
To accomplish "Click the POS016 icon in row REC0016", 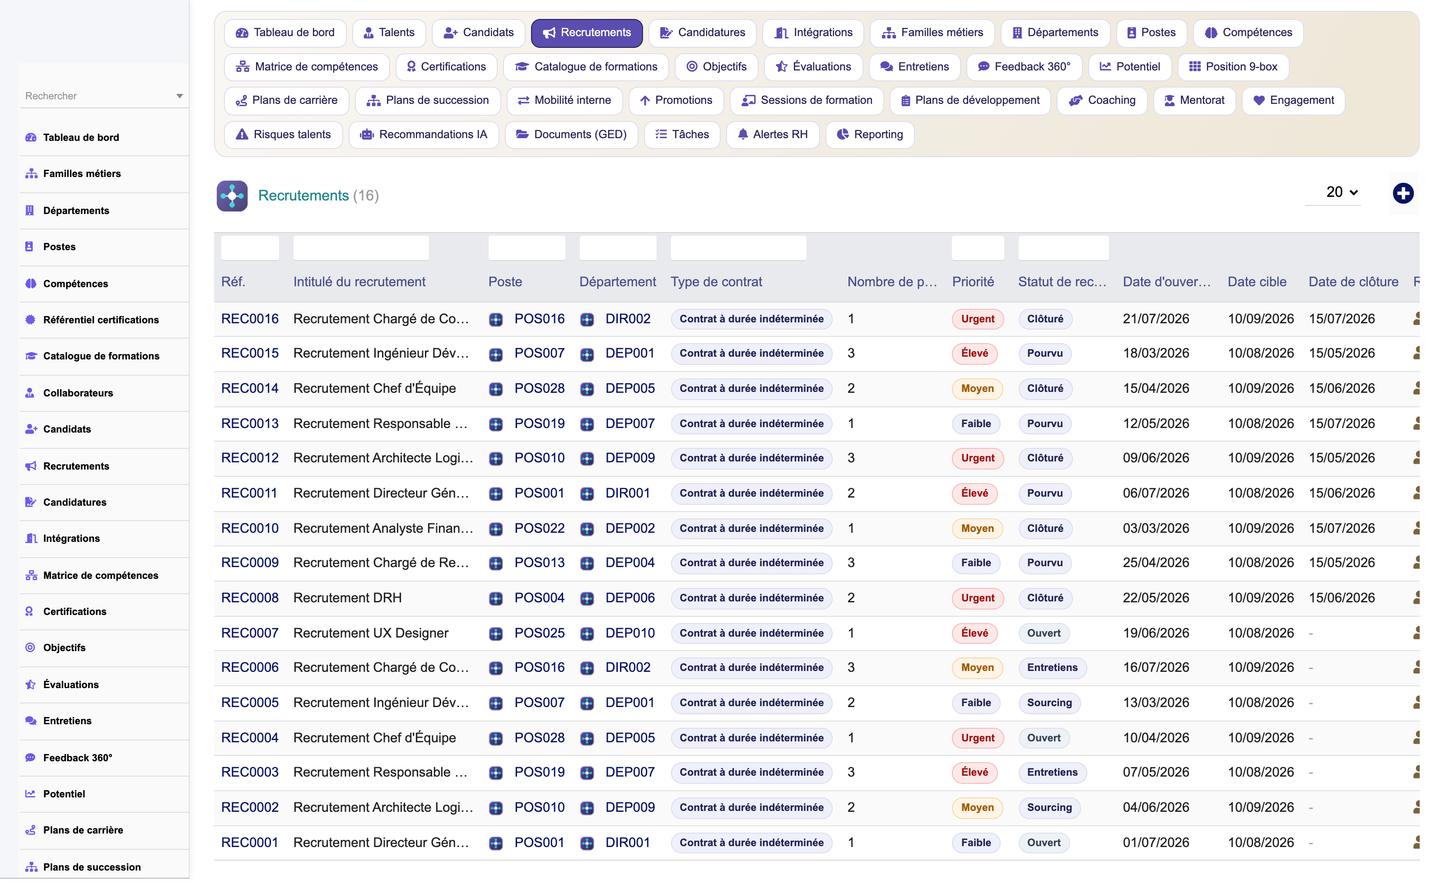I will click(496, 320).
